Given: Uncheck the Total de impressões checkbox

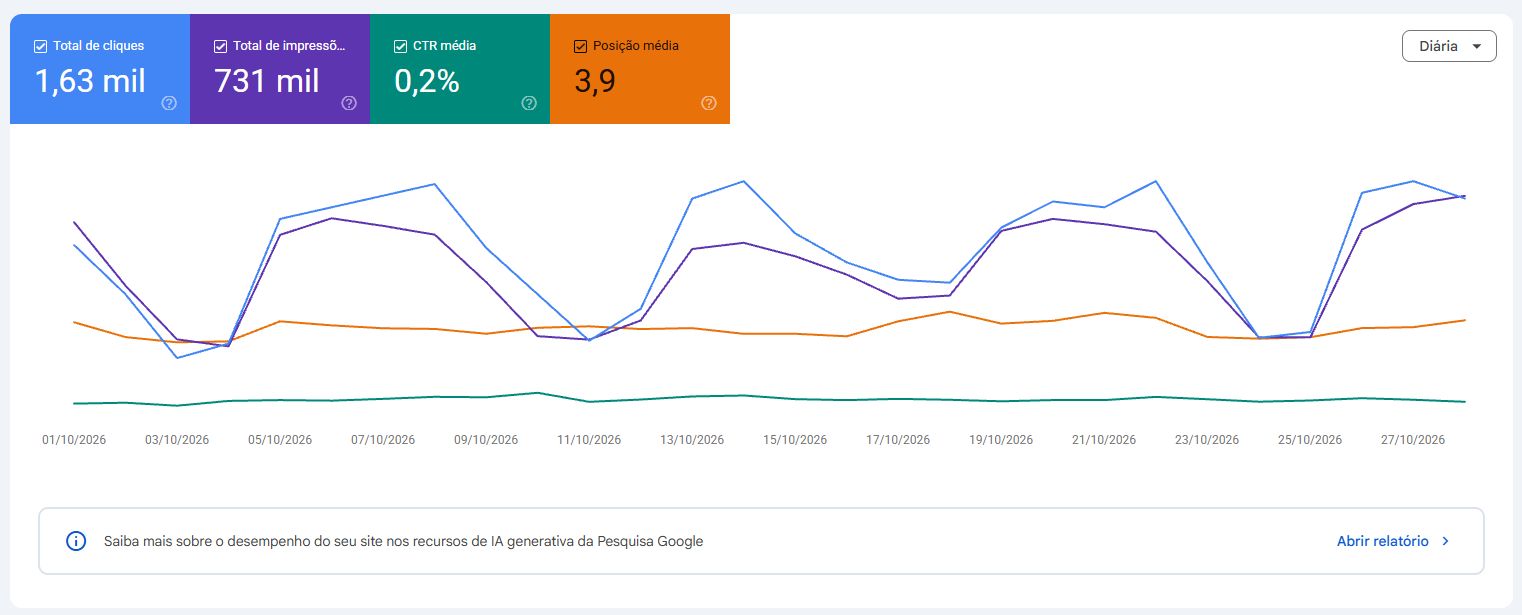Looking at the screenshot, I should [x=220, y=46].
